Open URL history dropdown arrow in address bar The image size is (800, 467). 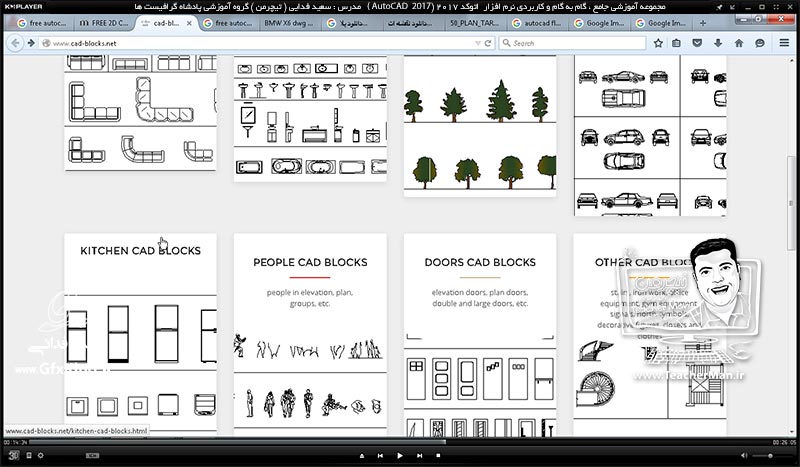point(478,43)
